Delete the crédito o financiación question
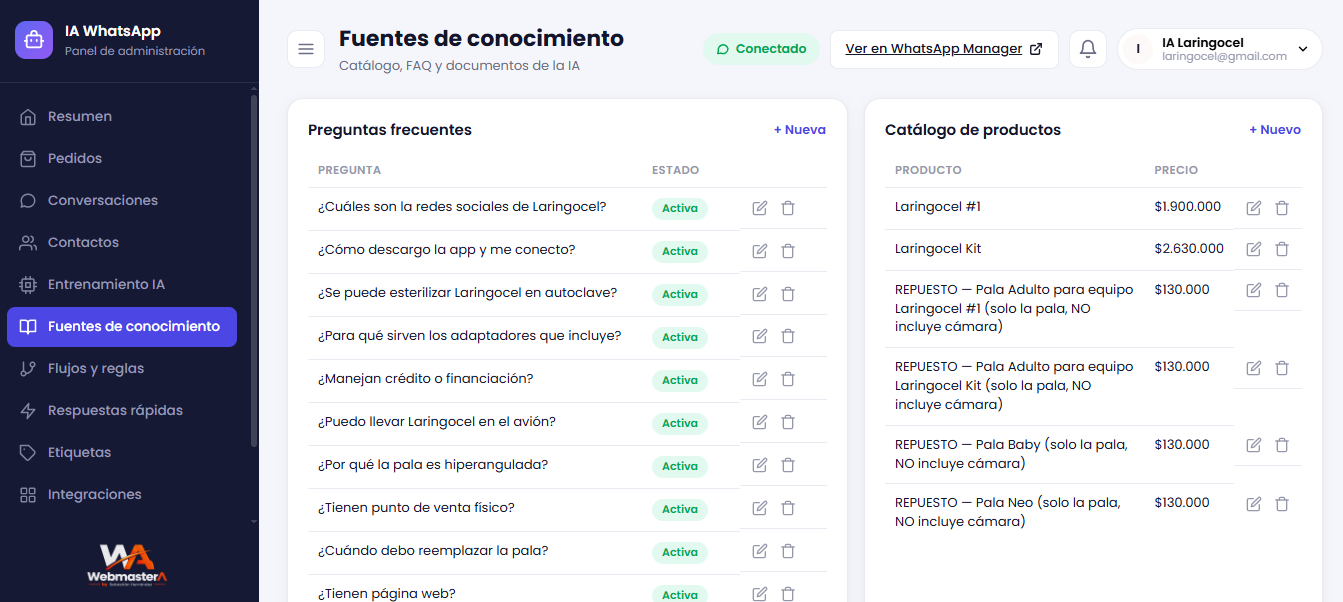 pos(788,380)
